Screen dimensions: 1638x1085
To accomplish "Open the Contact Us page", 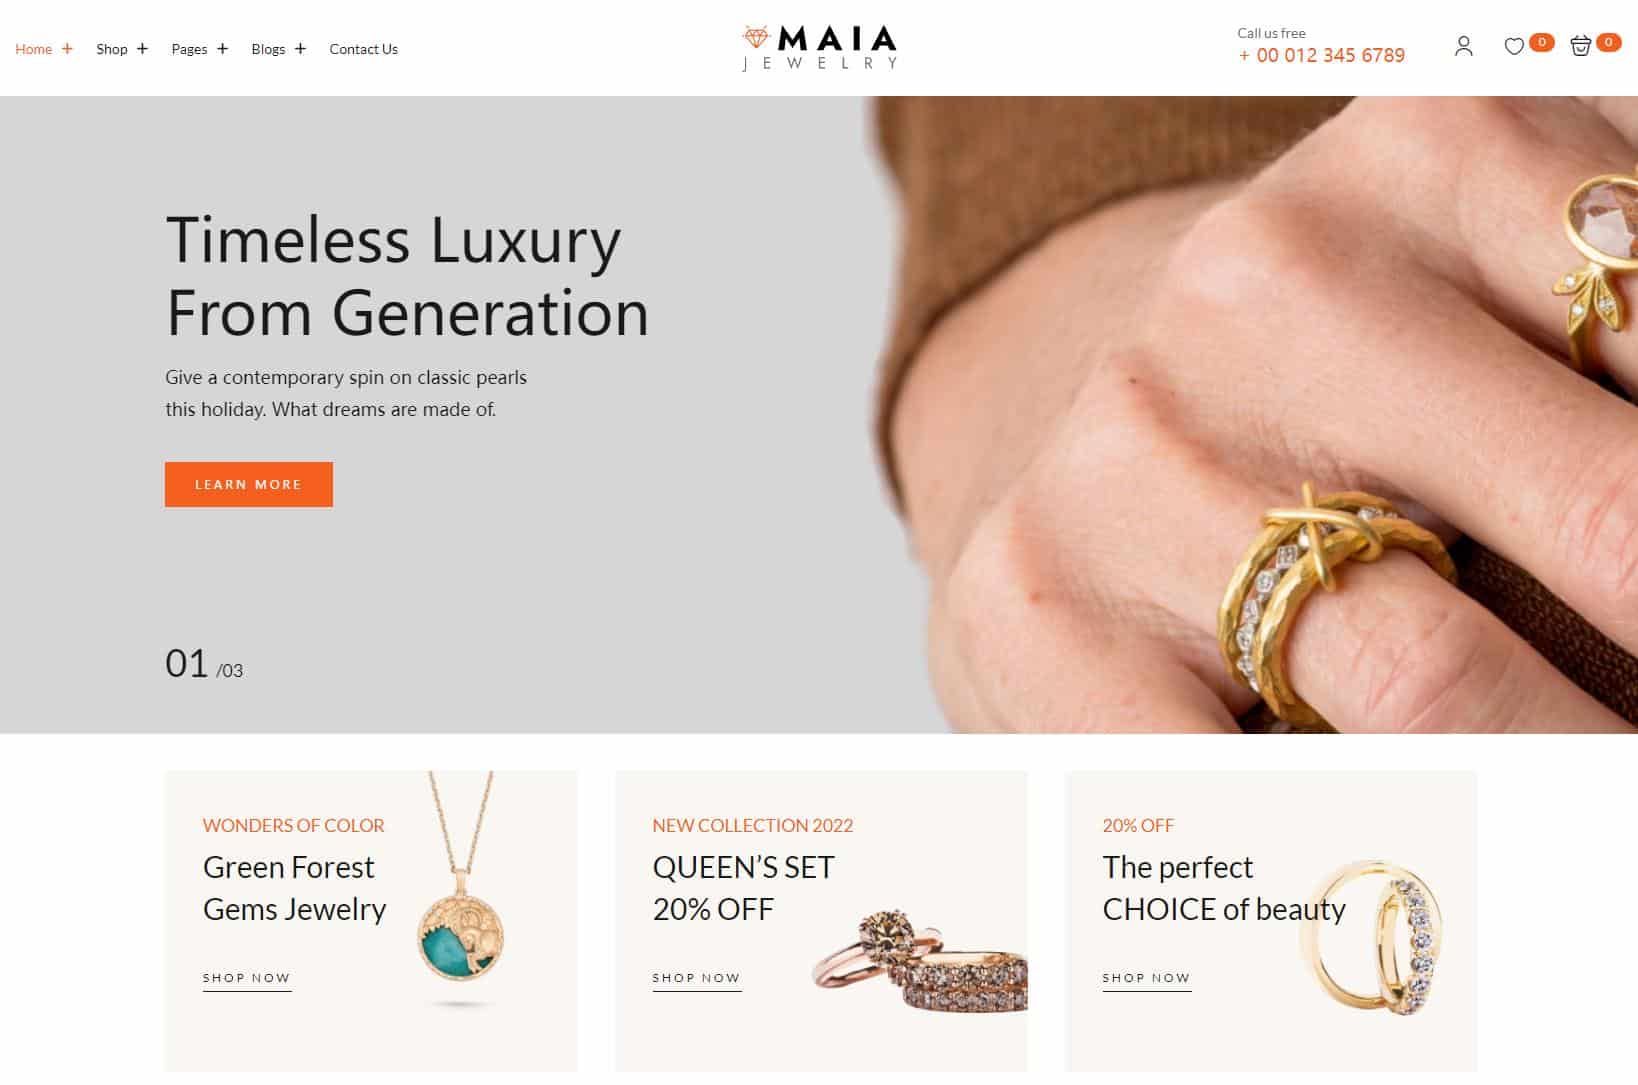I will pos(363,49).
